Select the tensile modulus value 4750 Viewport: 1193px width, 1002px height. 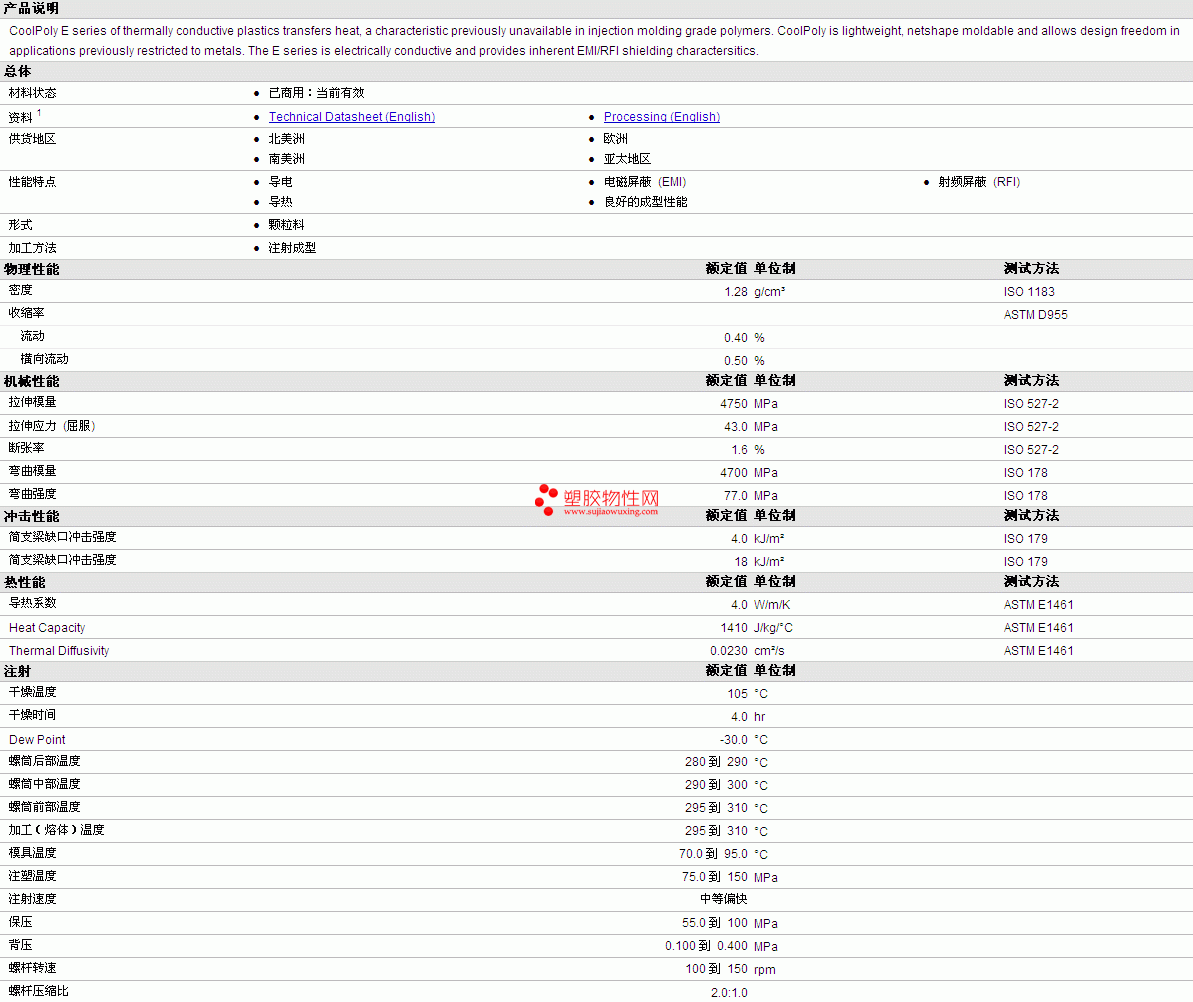734,404
